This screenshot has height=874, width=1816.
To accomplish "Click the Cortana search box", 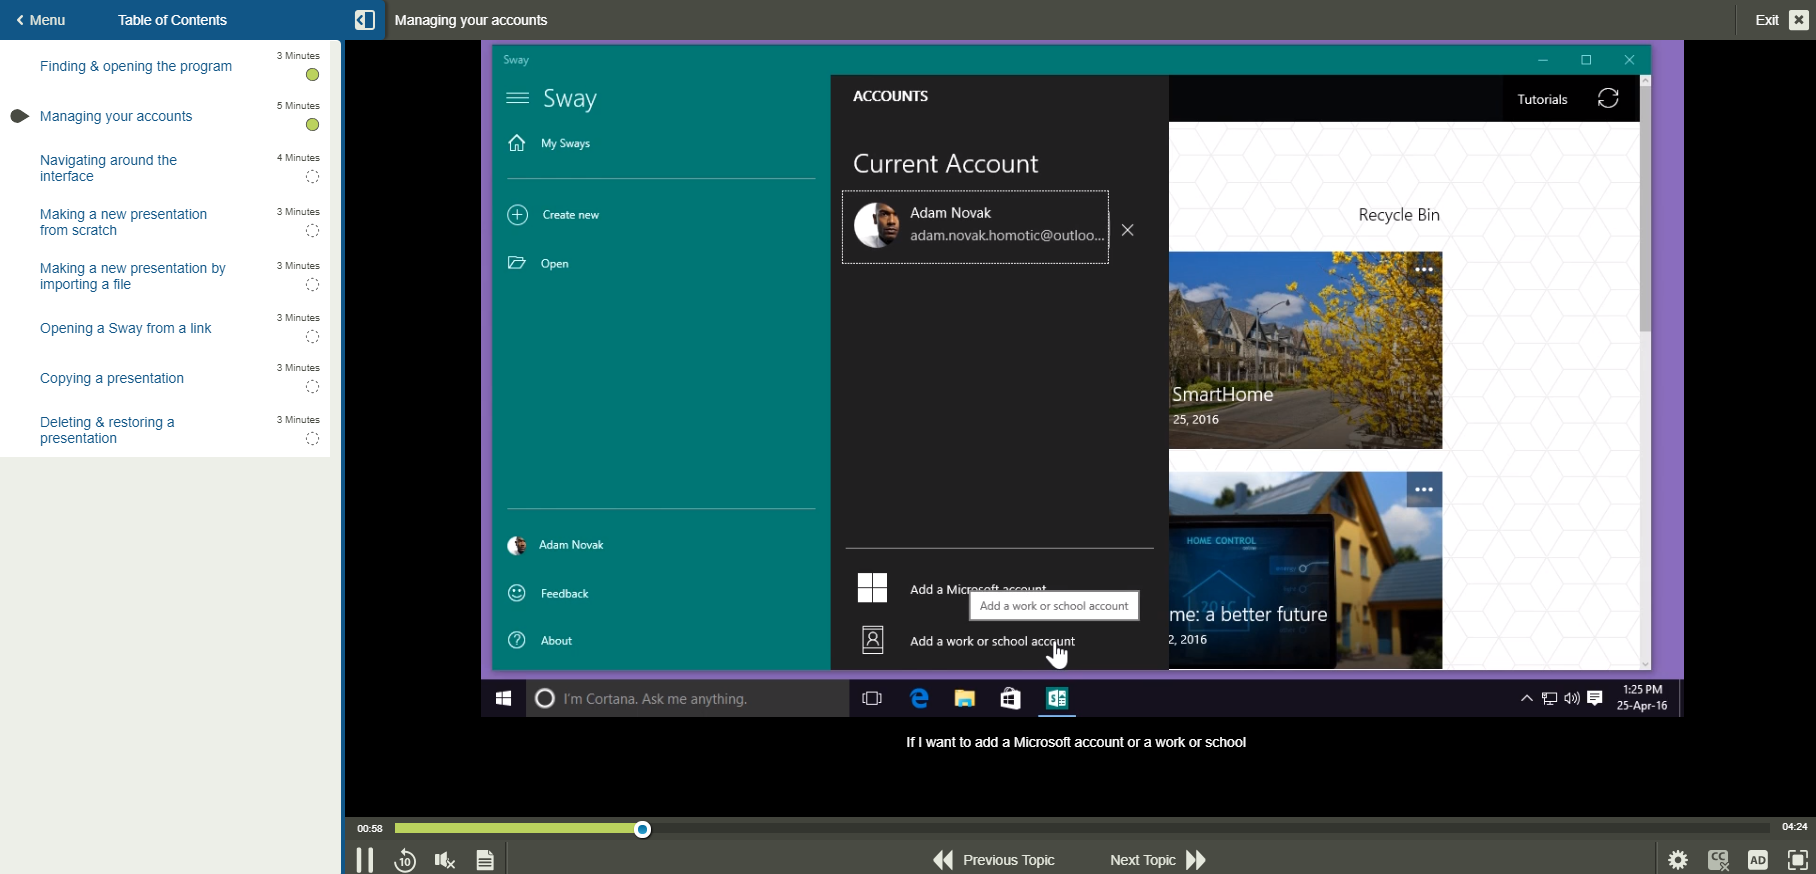I will [x=688, y=699].
